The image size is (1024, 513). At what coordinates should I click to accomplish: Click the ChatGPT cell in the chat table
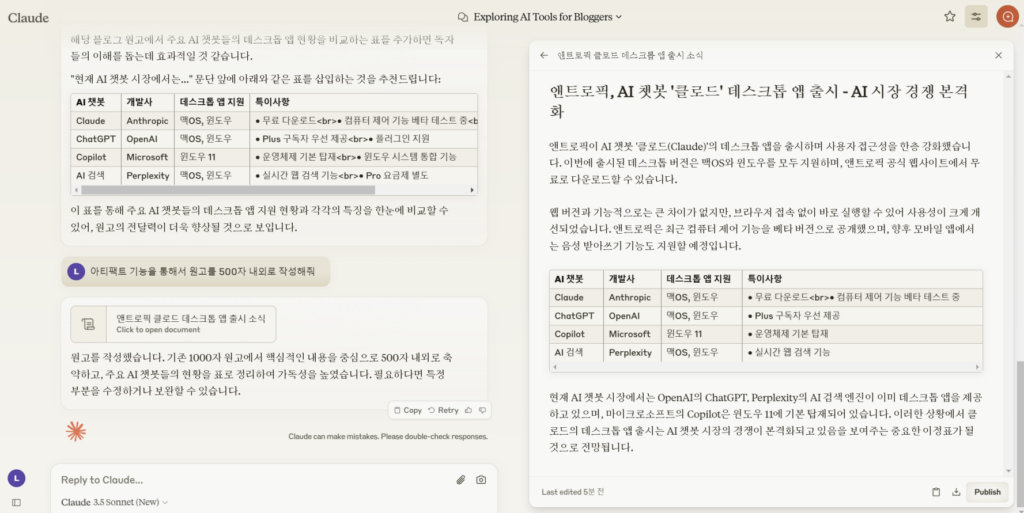point(97,139)
